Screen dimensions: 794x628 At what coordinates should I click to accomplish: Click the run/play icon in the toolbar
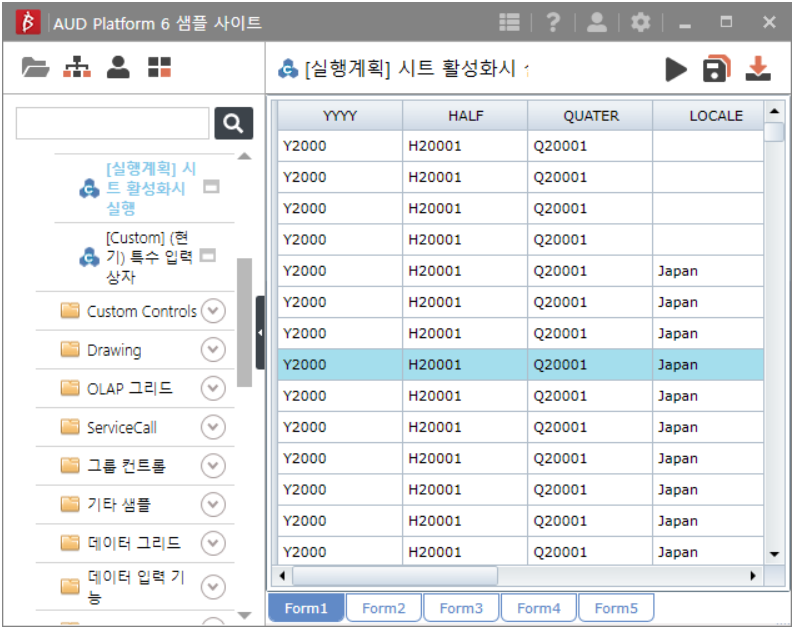coord(676,69)
